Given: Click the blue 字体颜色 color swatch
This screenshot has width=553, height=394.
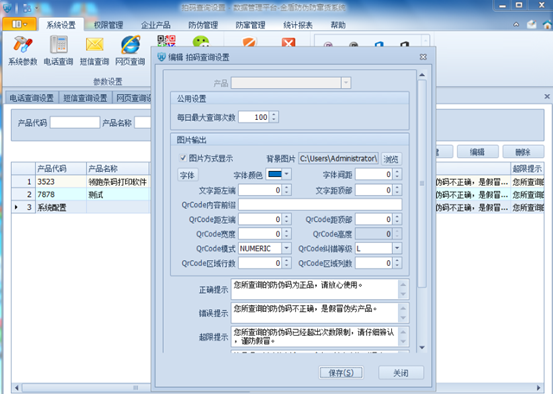Looking at the screenshot, I should (x=275, y=174).
